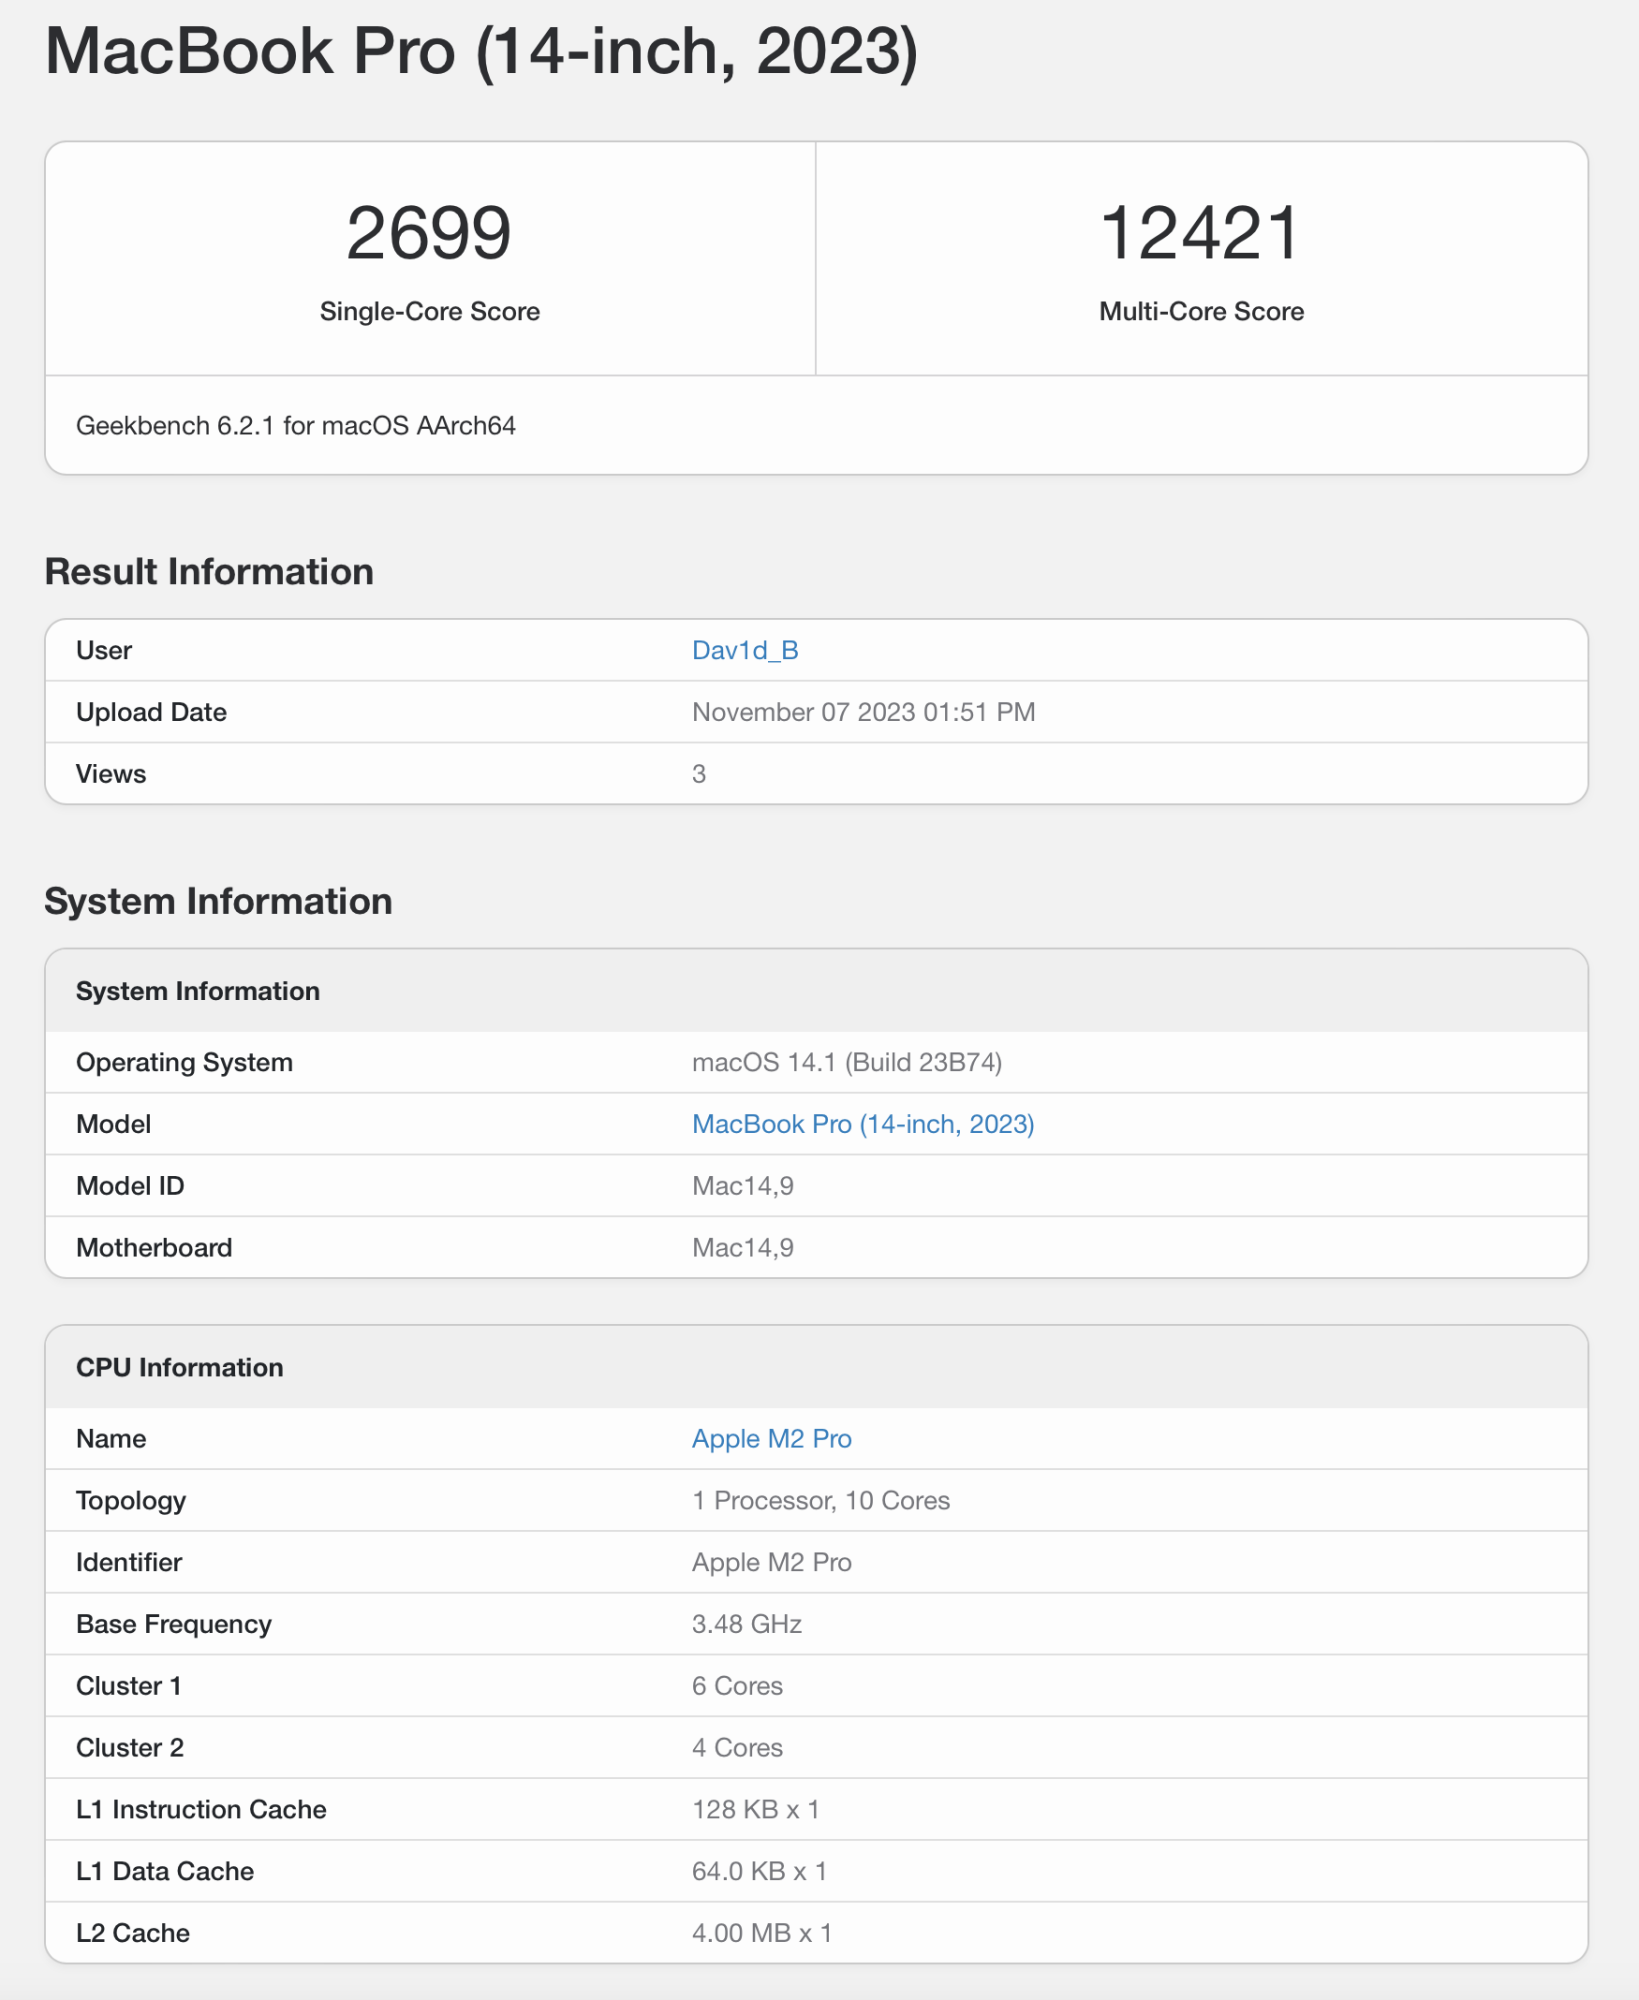Viewport: 1639px width, 2000px height.
Task: Click the Views row label
Action: tap(111, 774)
